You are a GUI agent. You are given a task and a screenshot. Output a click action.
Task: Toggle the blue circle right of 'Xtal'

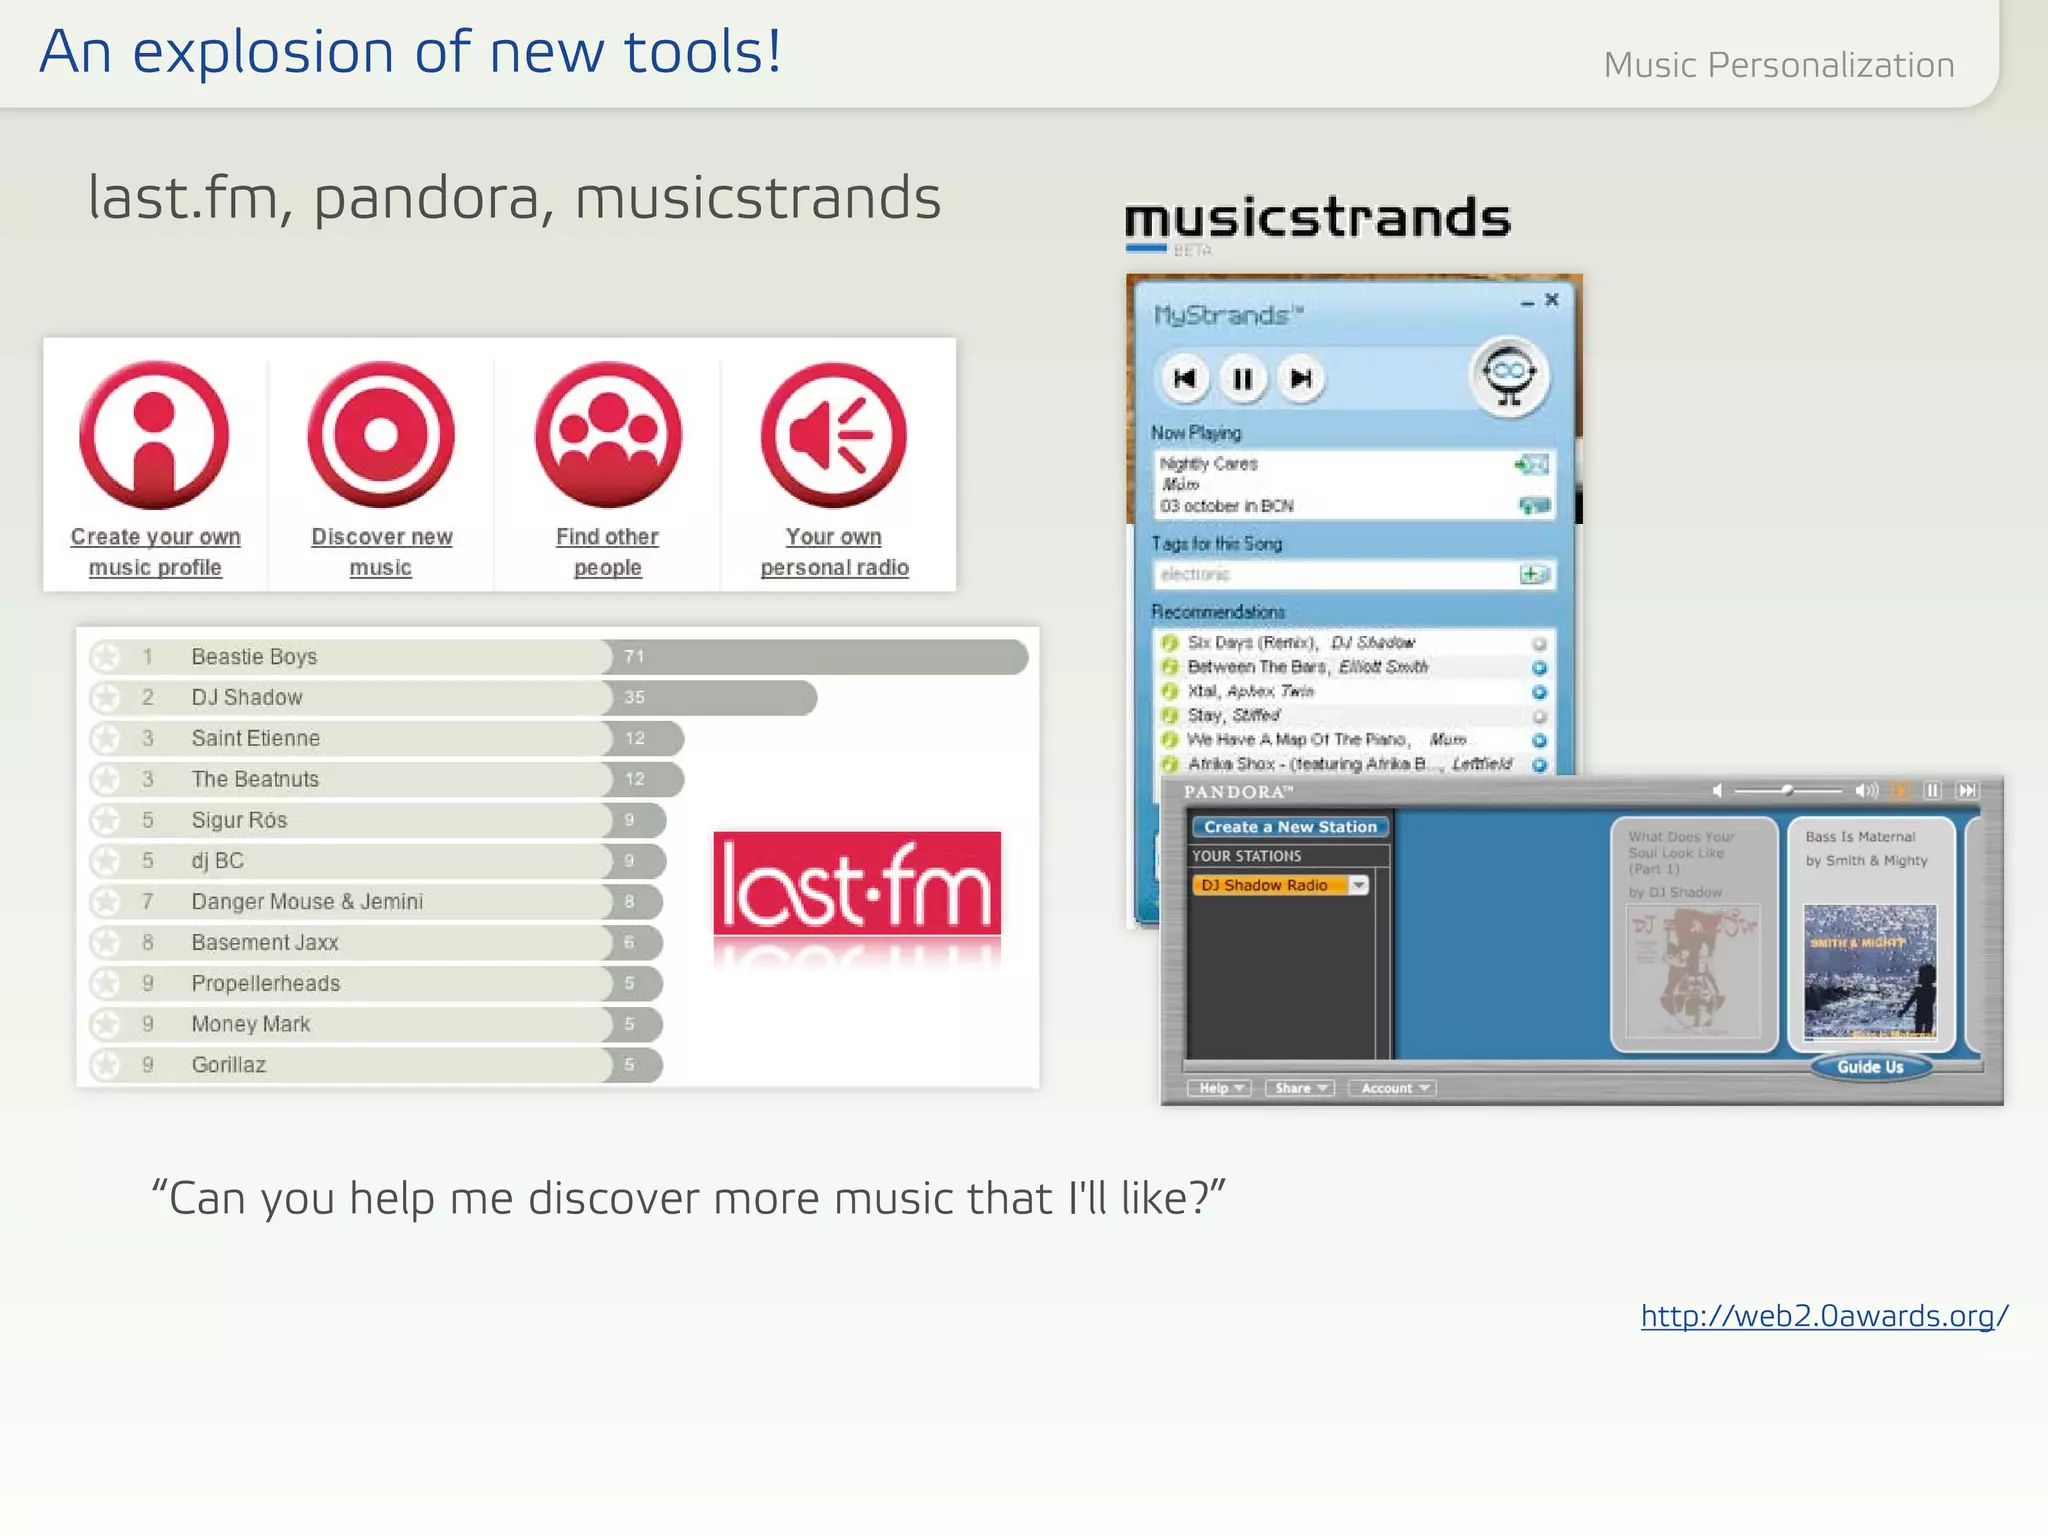pos(1539,692)
